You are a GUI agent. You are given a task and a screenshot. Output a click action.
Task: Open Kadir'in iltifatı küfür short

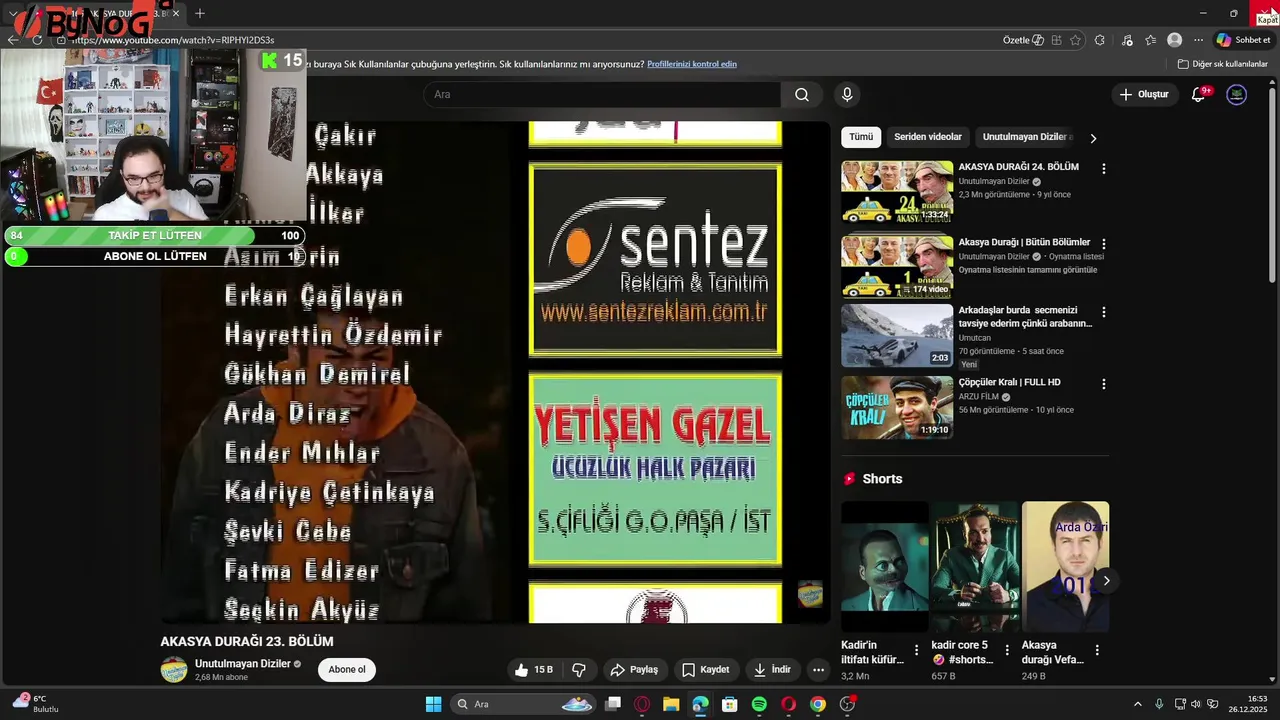point(885,566)
